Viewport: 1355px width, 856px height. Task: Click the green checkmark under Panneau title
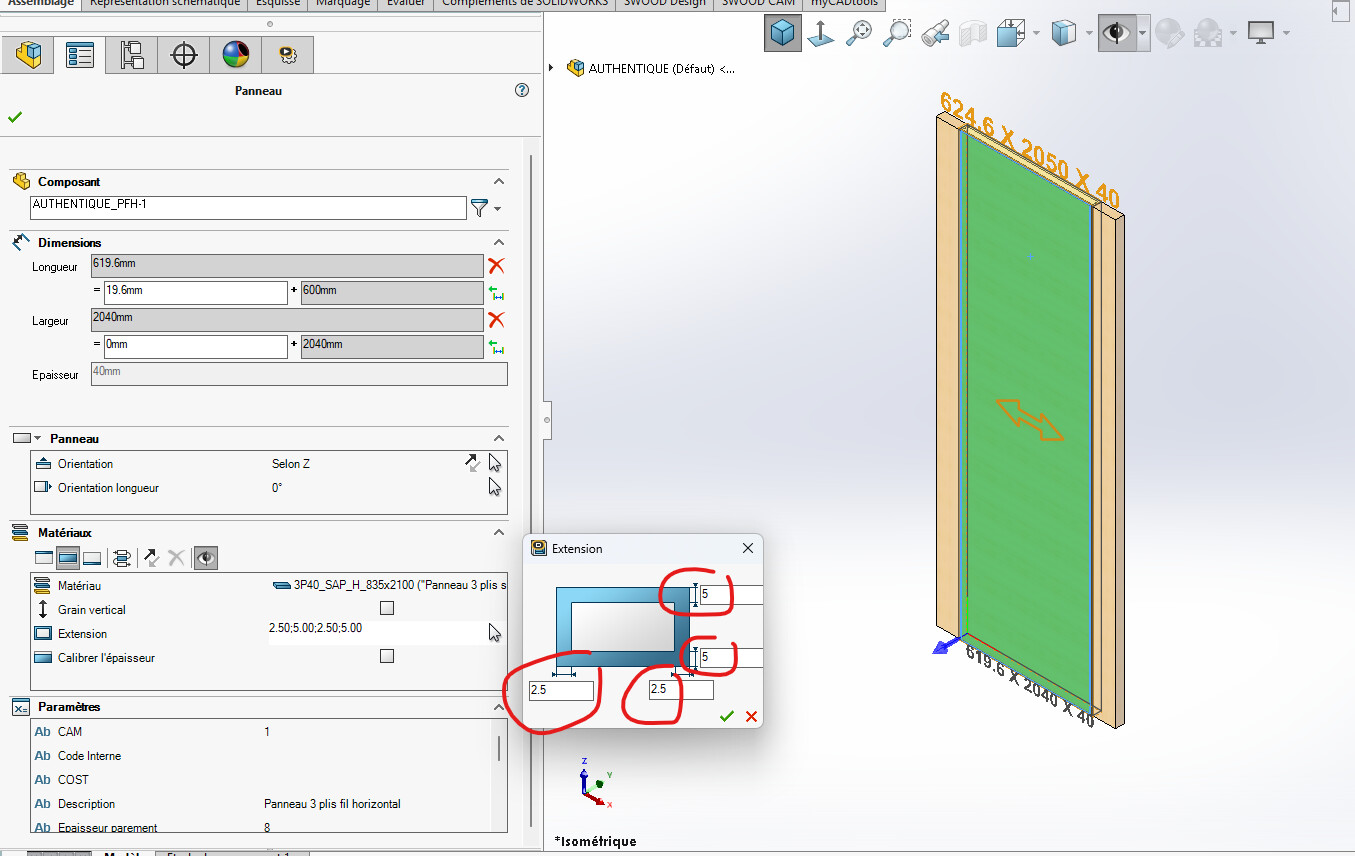pos(15,117)
